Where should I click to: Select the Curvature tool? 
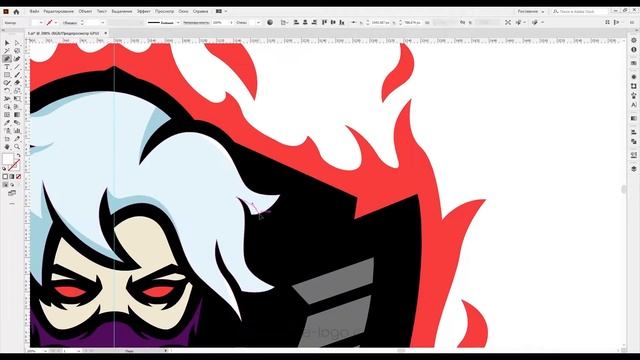coord(17,59)
